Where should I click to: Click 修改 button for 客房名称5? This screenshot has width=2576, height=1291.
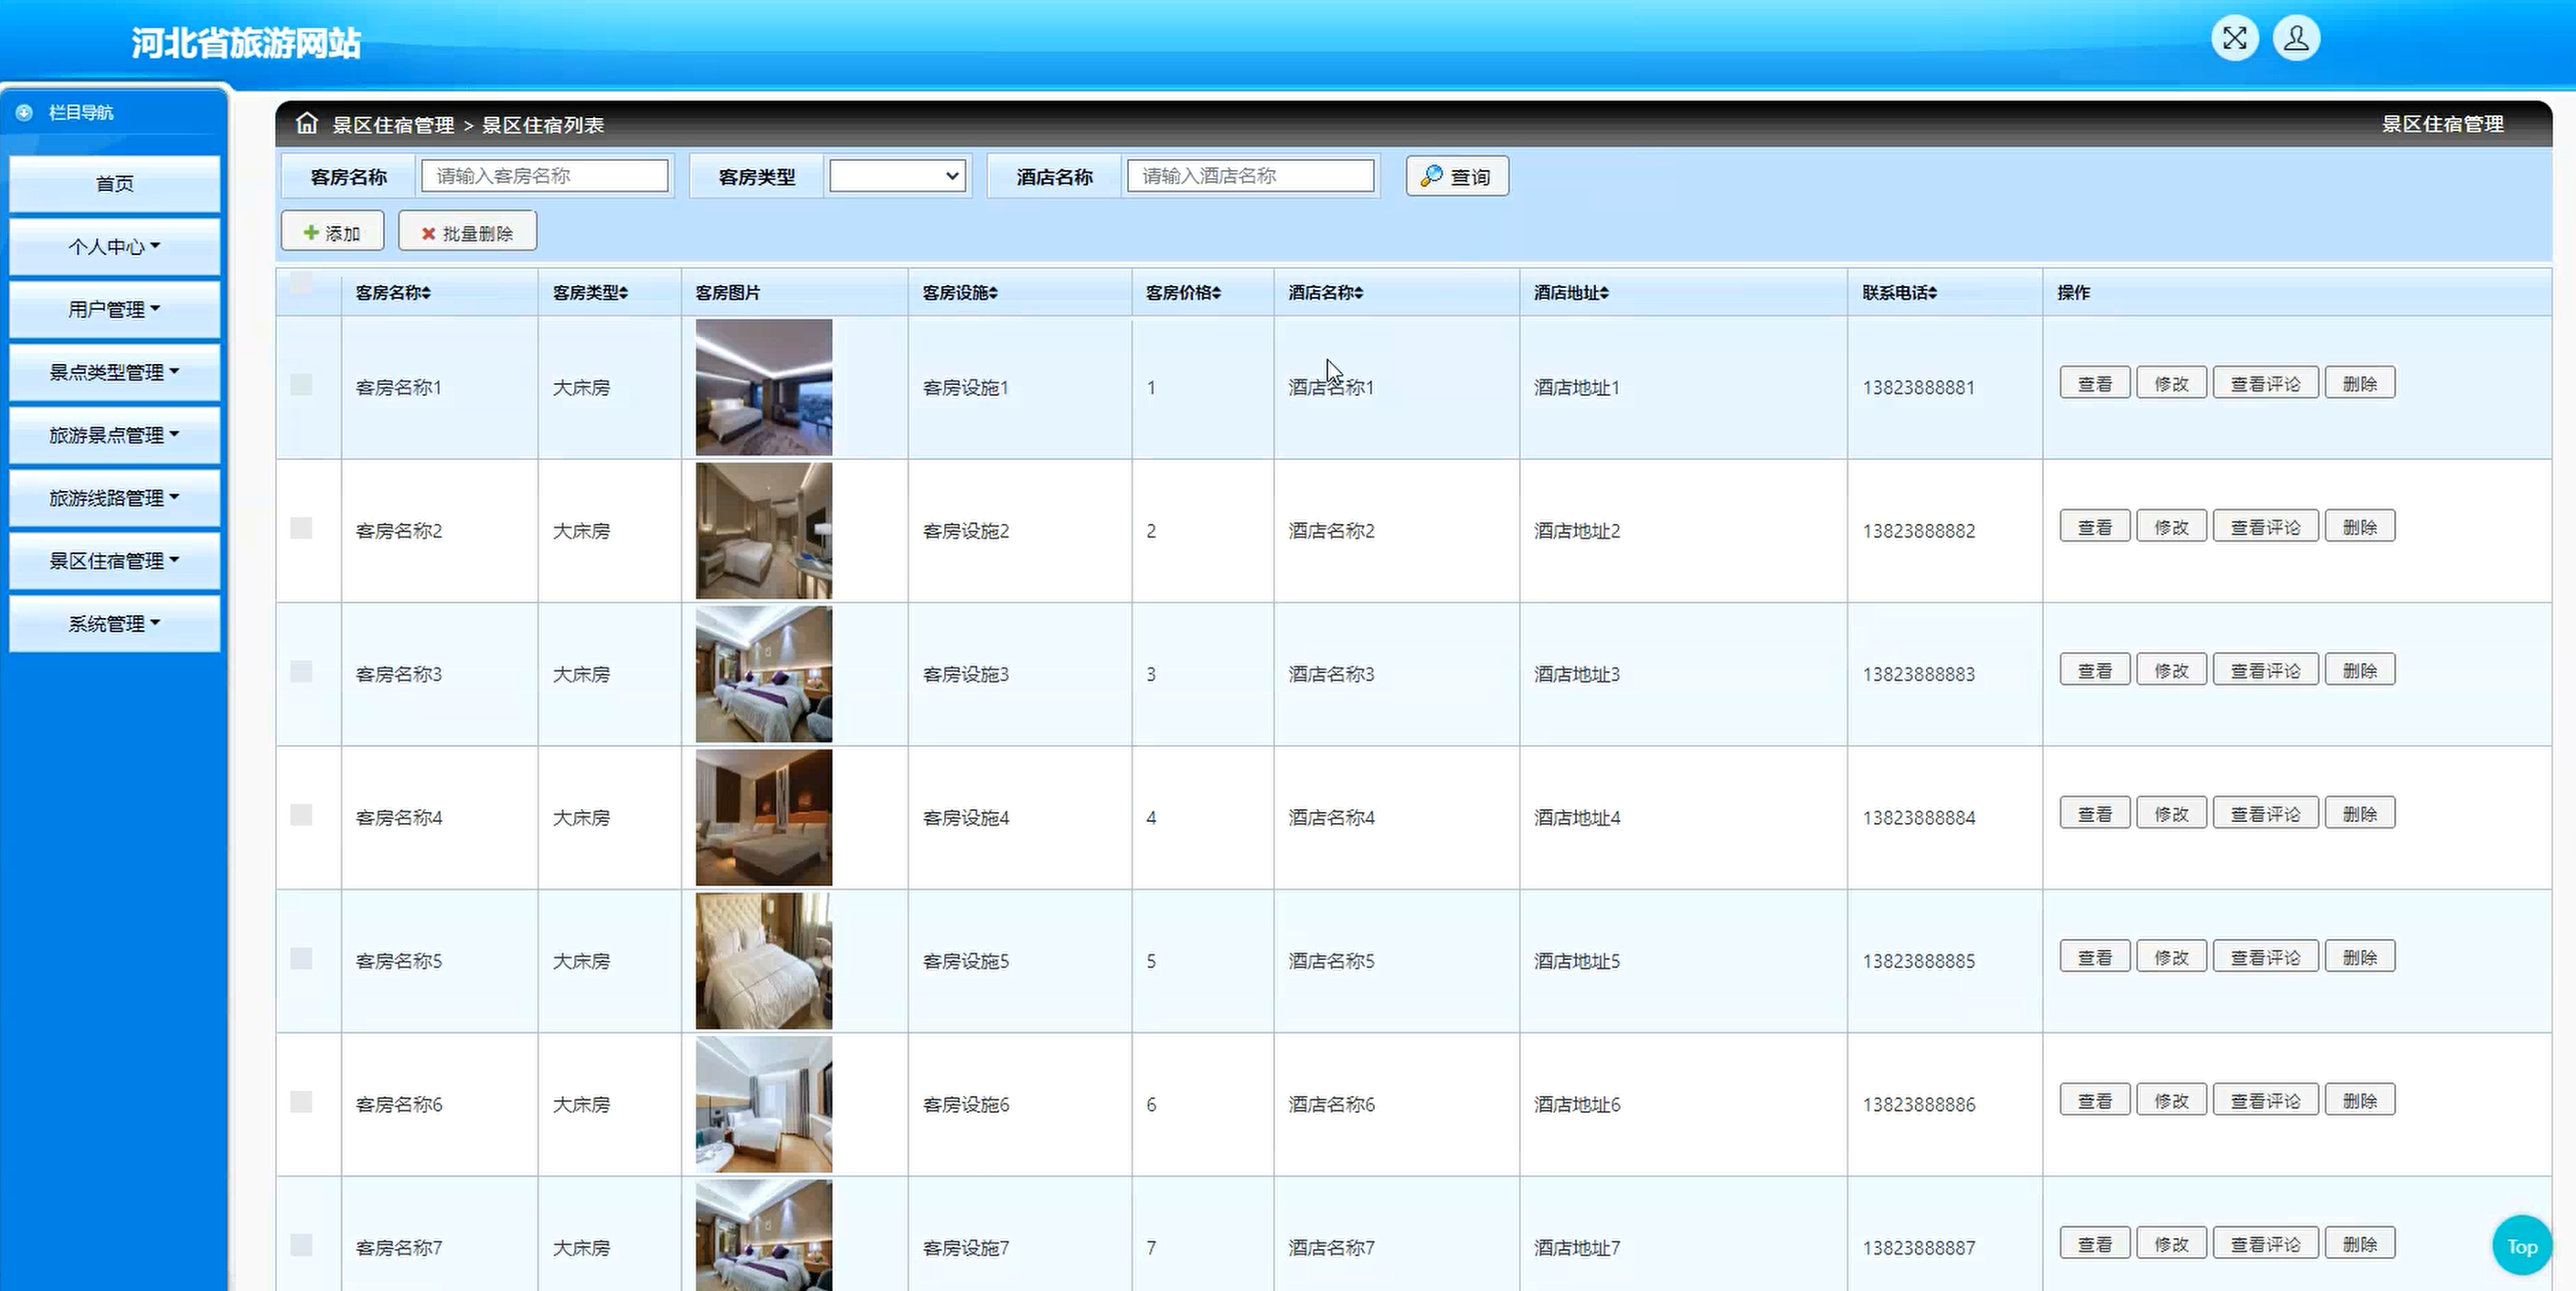pos(2171,957)
